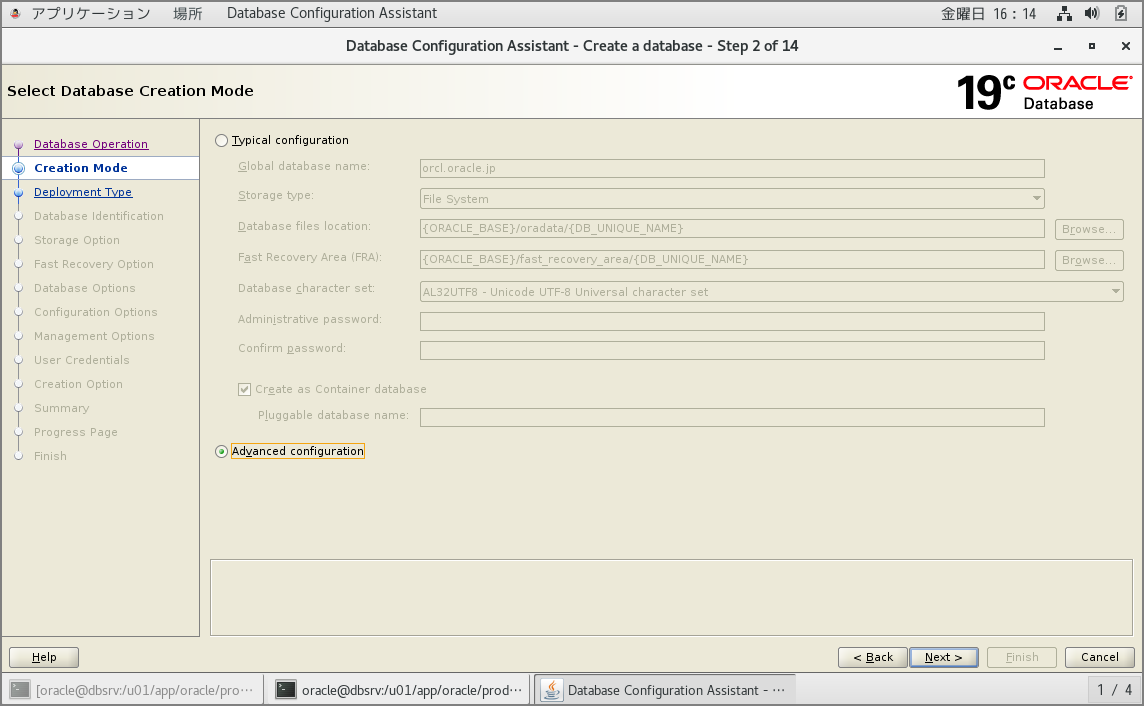Click the first terminal icon in taskbar

click(20, 690)
